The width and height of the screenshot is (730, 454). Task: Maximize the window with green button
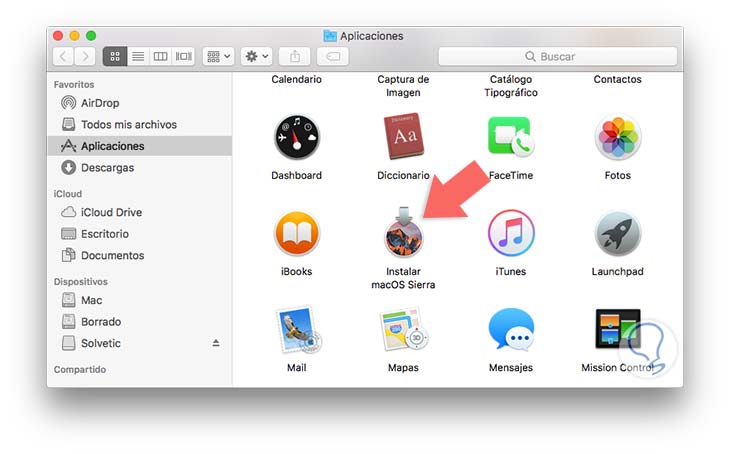(91, 35)
